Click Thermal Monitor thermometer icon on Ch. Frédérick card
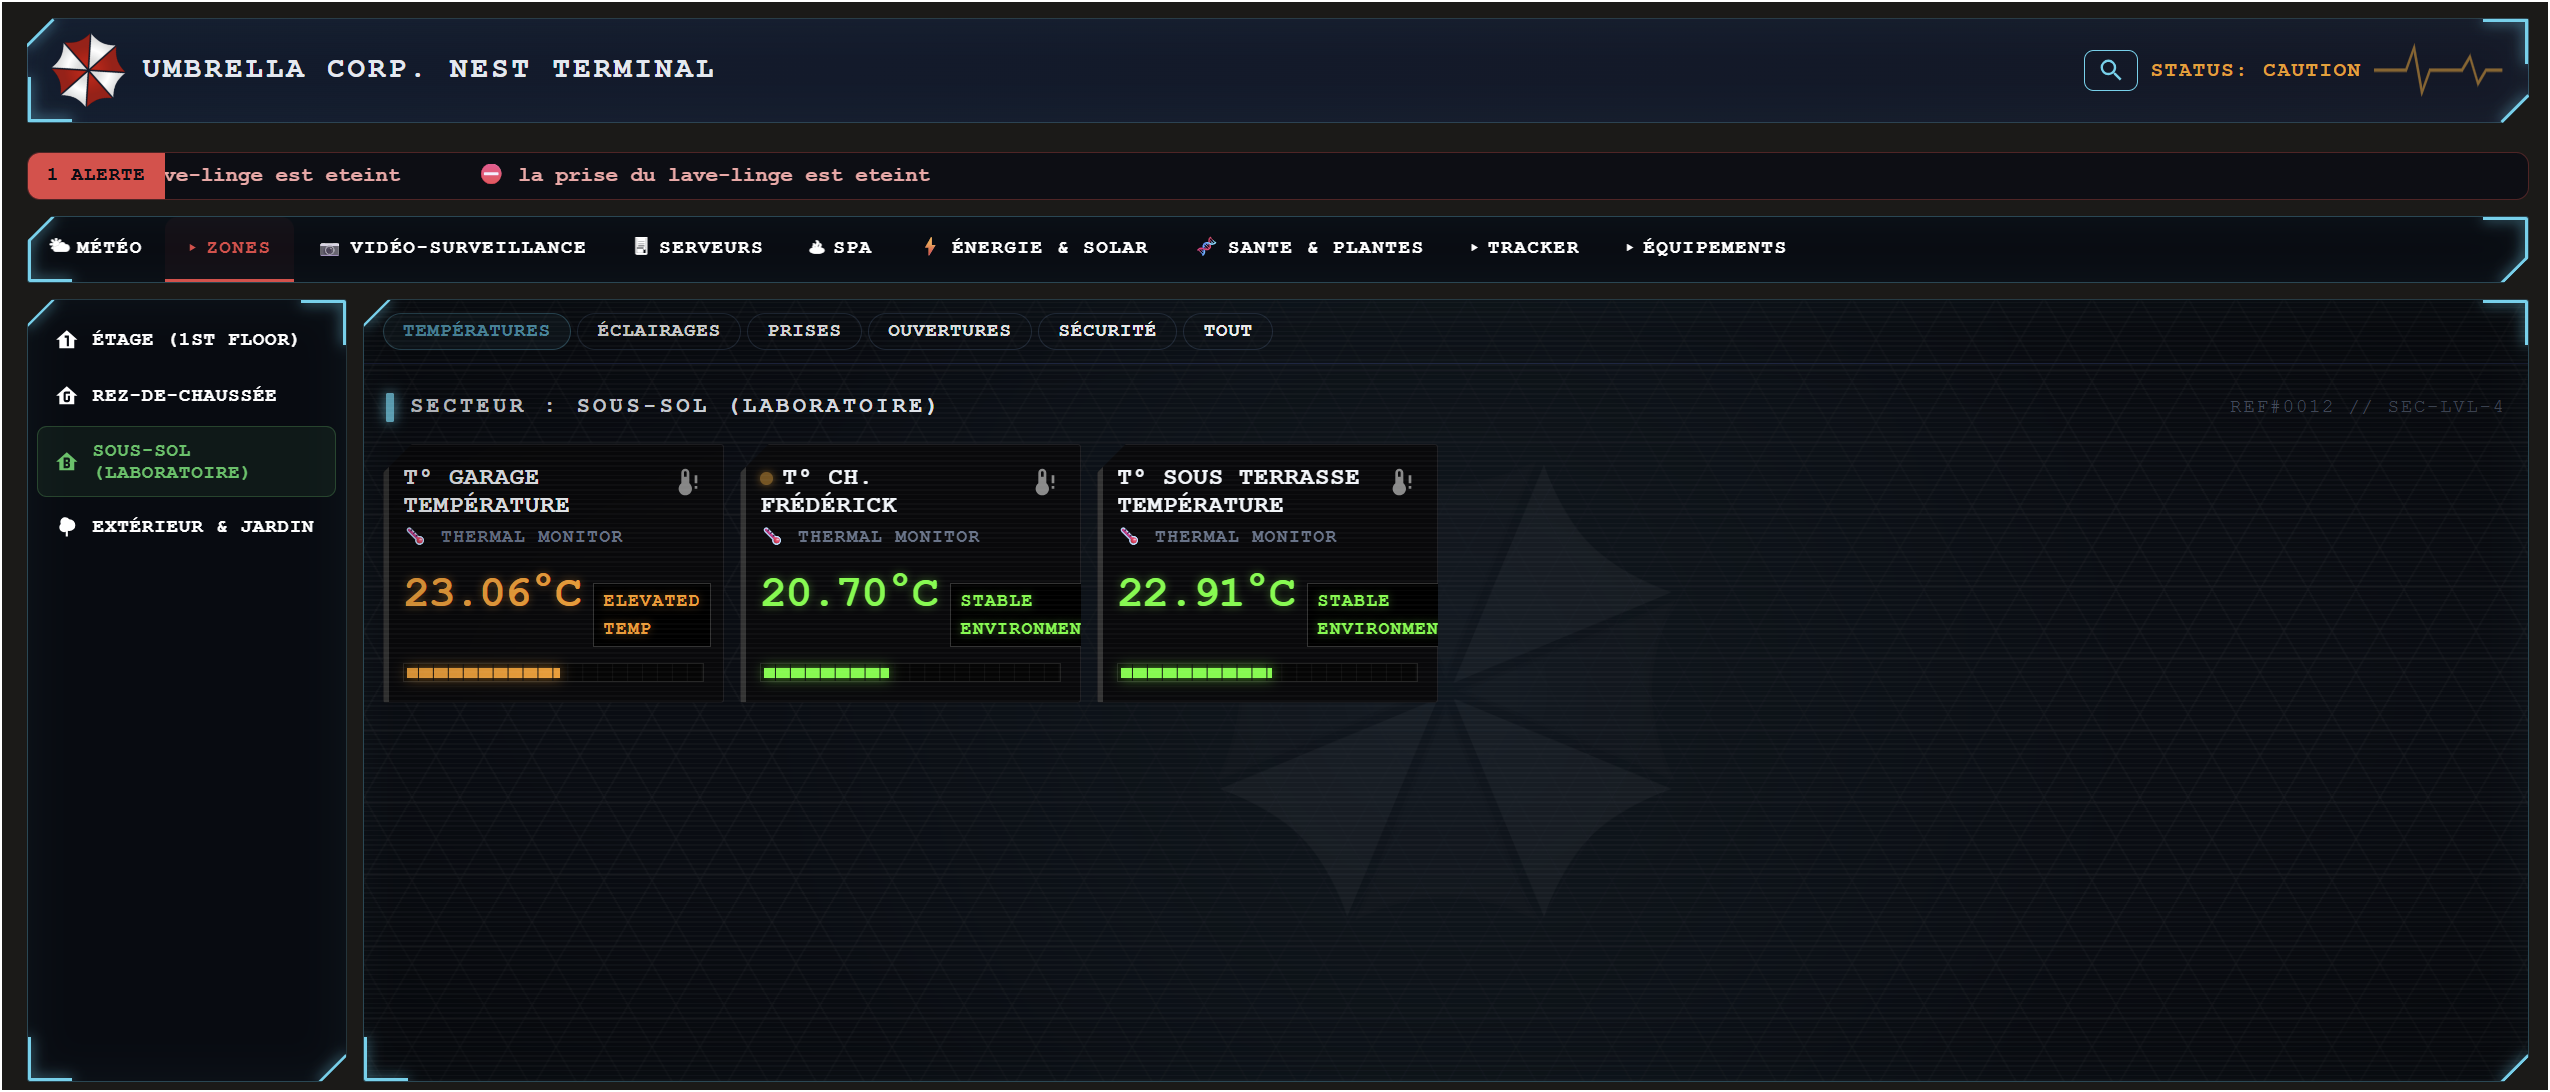The width and height of the screenshot is (2550, 1092). point(772,536)
